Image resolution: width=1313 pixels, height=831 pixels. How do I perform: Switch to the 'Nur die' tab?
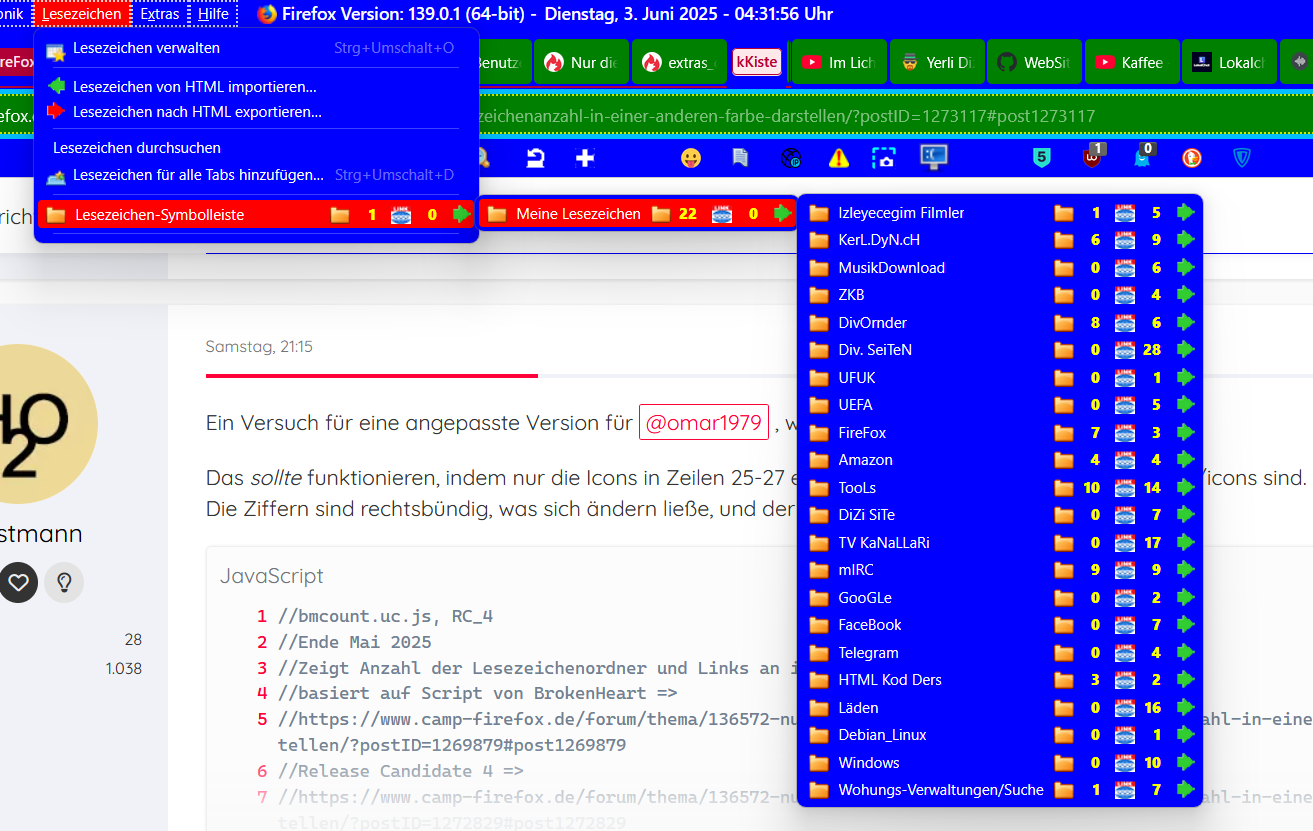tap(581, 62)
